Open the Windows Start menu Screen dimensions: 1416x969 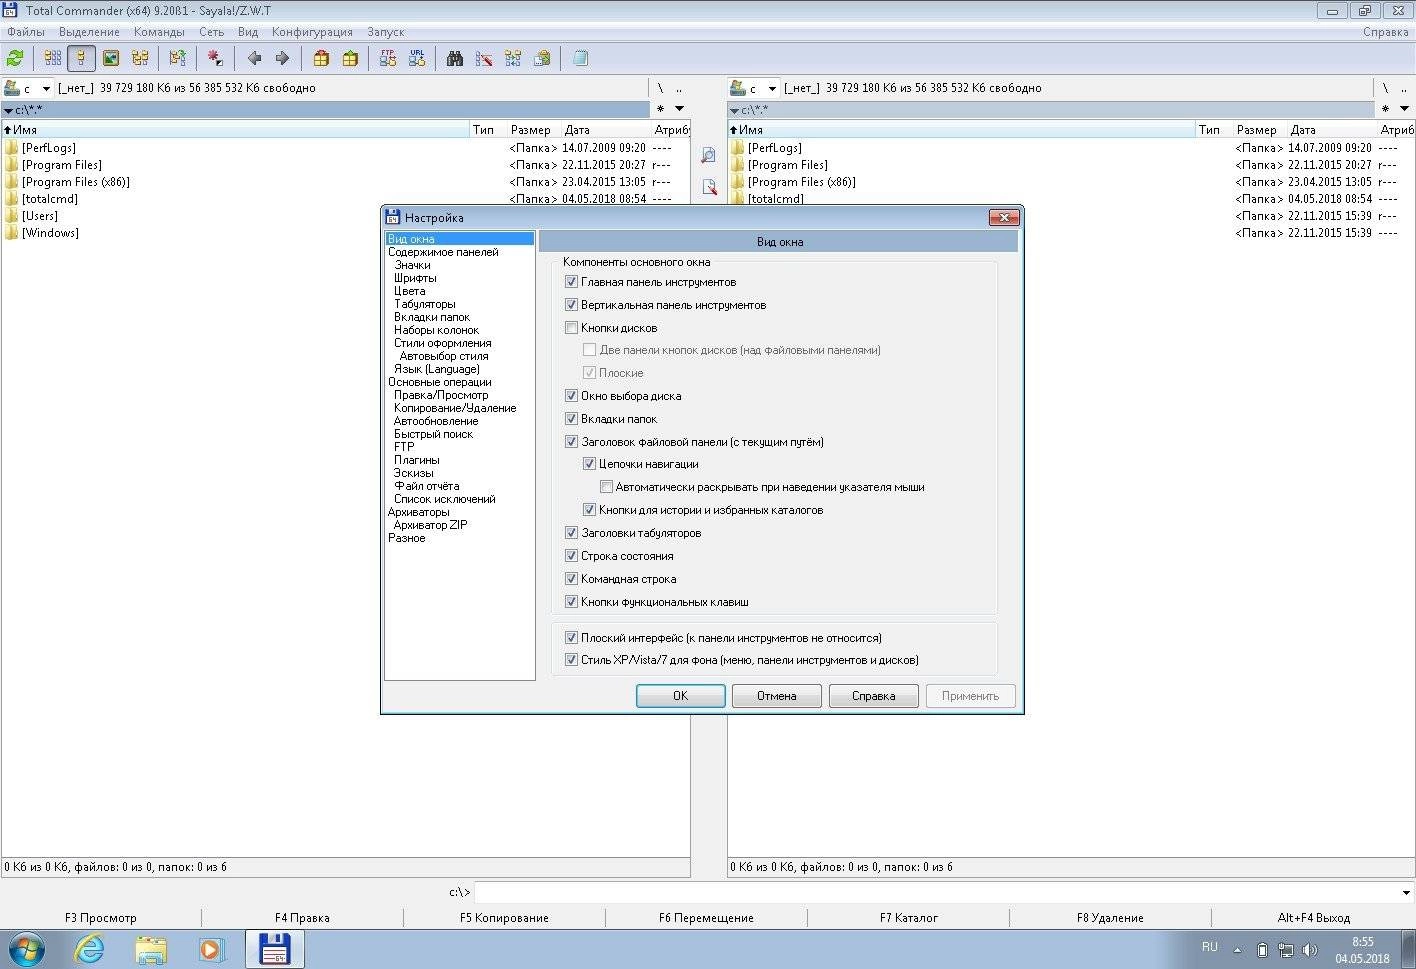[x=27, y=948]
